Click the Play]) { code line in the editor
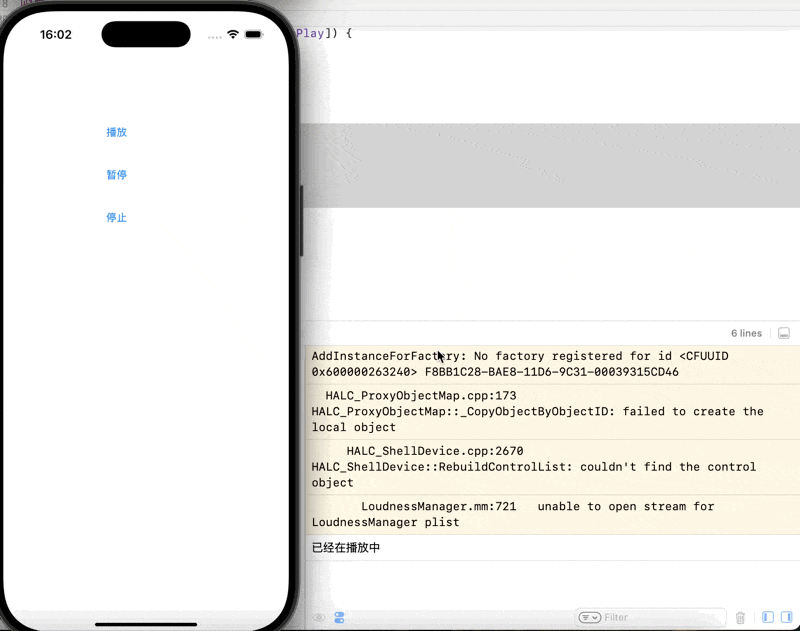The height and width of the screenshot is (631, 800). (x=324, y=33)
